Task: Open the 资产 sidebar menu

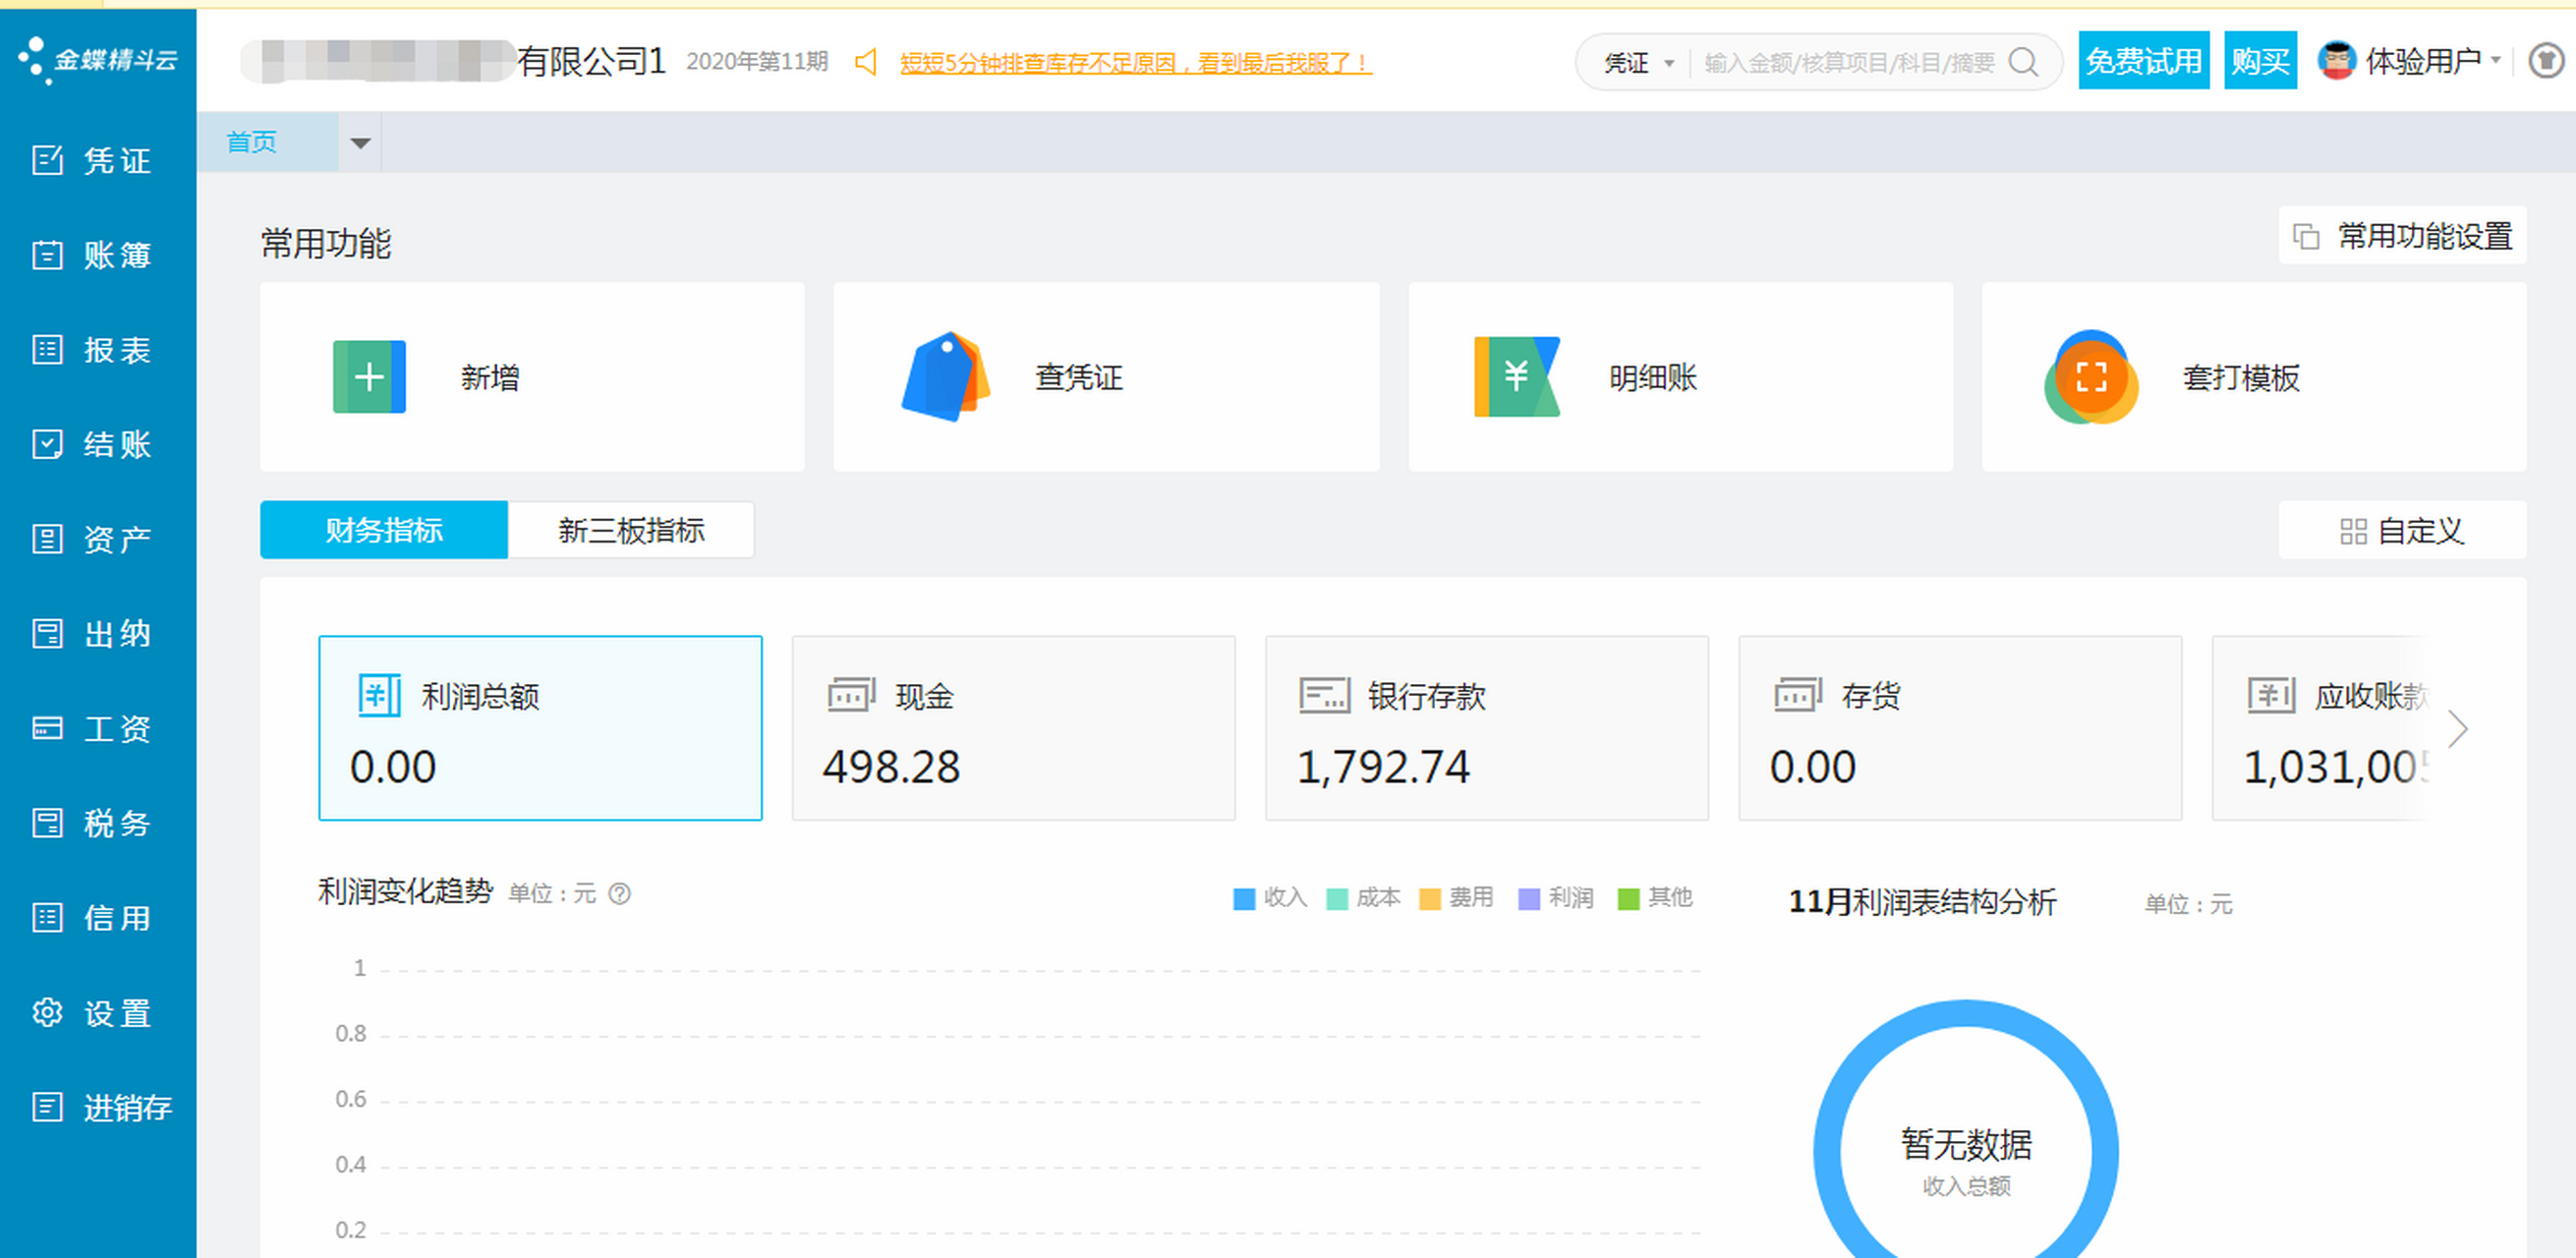Action: coord(92,539)
